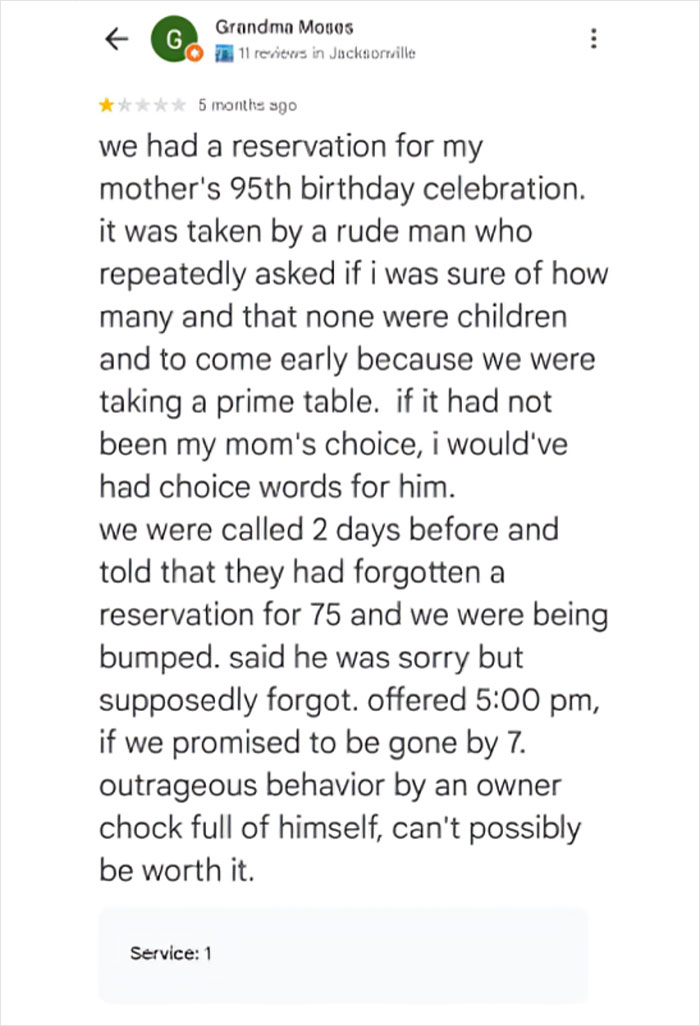
Task: Click the back arrow icon
Action: click(114, 39)
